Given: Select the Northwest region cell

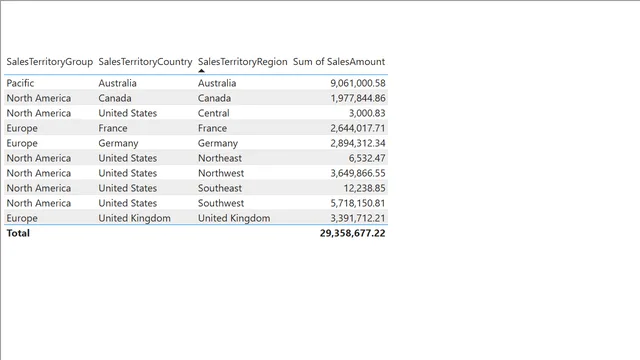Looking at the screenshot, I should 221,173.
